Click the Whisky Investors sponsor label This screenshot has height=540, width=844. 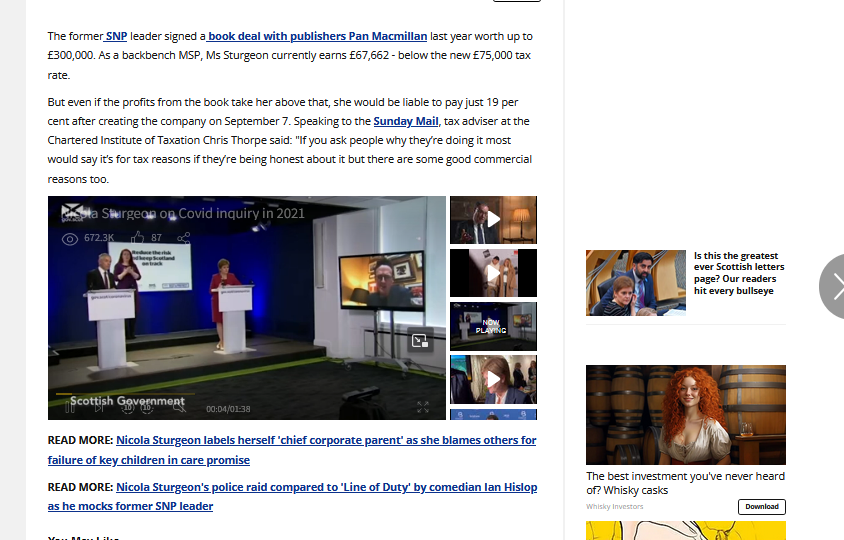(615, 507)
